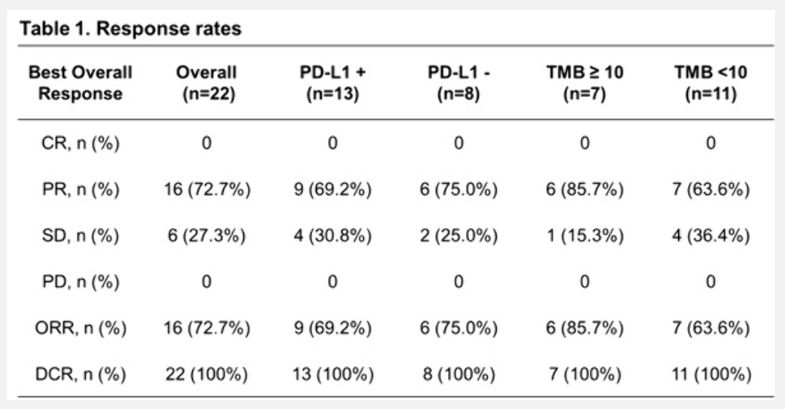Screen dimensions: 785x409
Task: Select the 'Best Overall Response' column header
Action: (80, 82)
